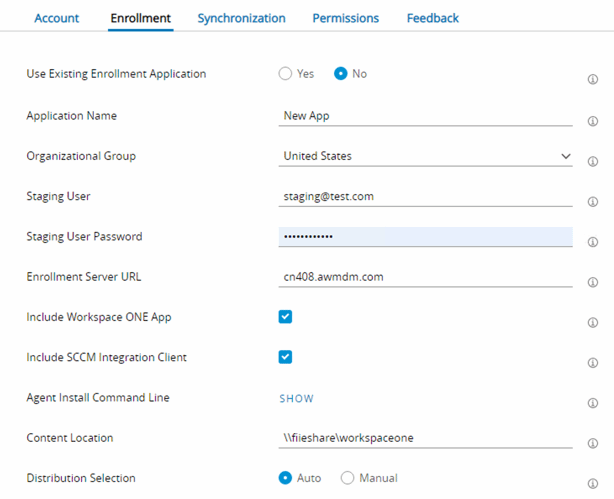Click info icon for Enrollment Server URL
The height and width of the screenshot is (499, 614).
pos(593,282)
